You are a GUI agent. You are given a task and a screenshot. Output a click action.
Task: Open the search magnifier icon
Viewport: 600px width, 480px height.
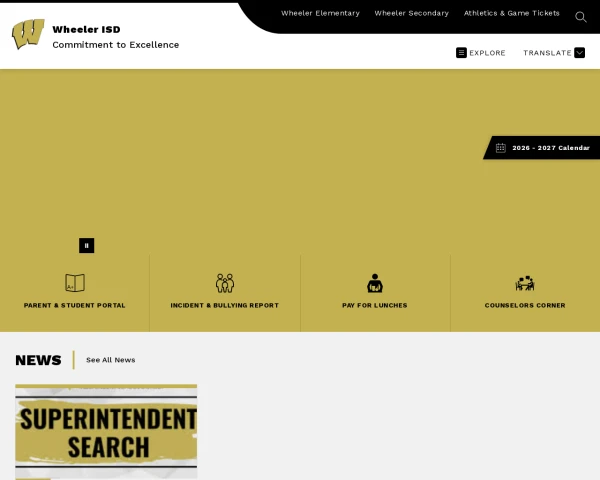coord(580,17)
